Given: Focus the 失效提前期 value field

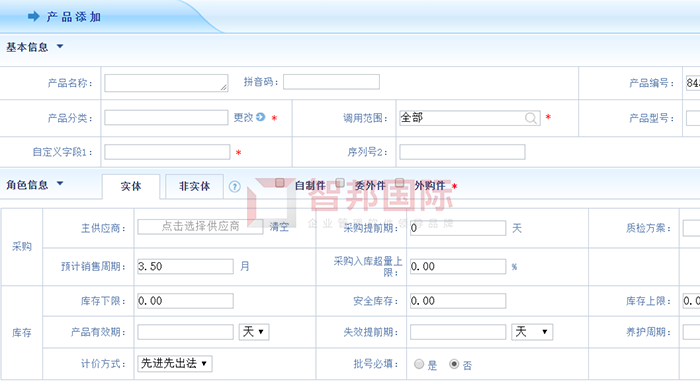Looking at the screenshot, I should coord(458,332).
